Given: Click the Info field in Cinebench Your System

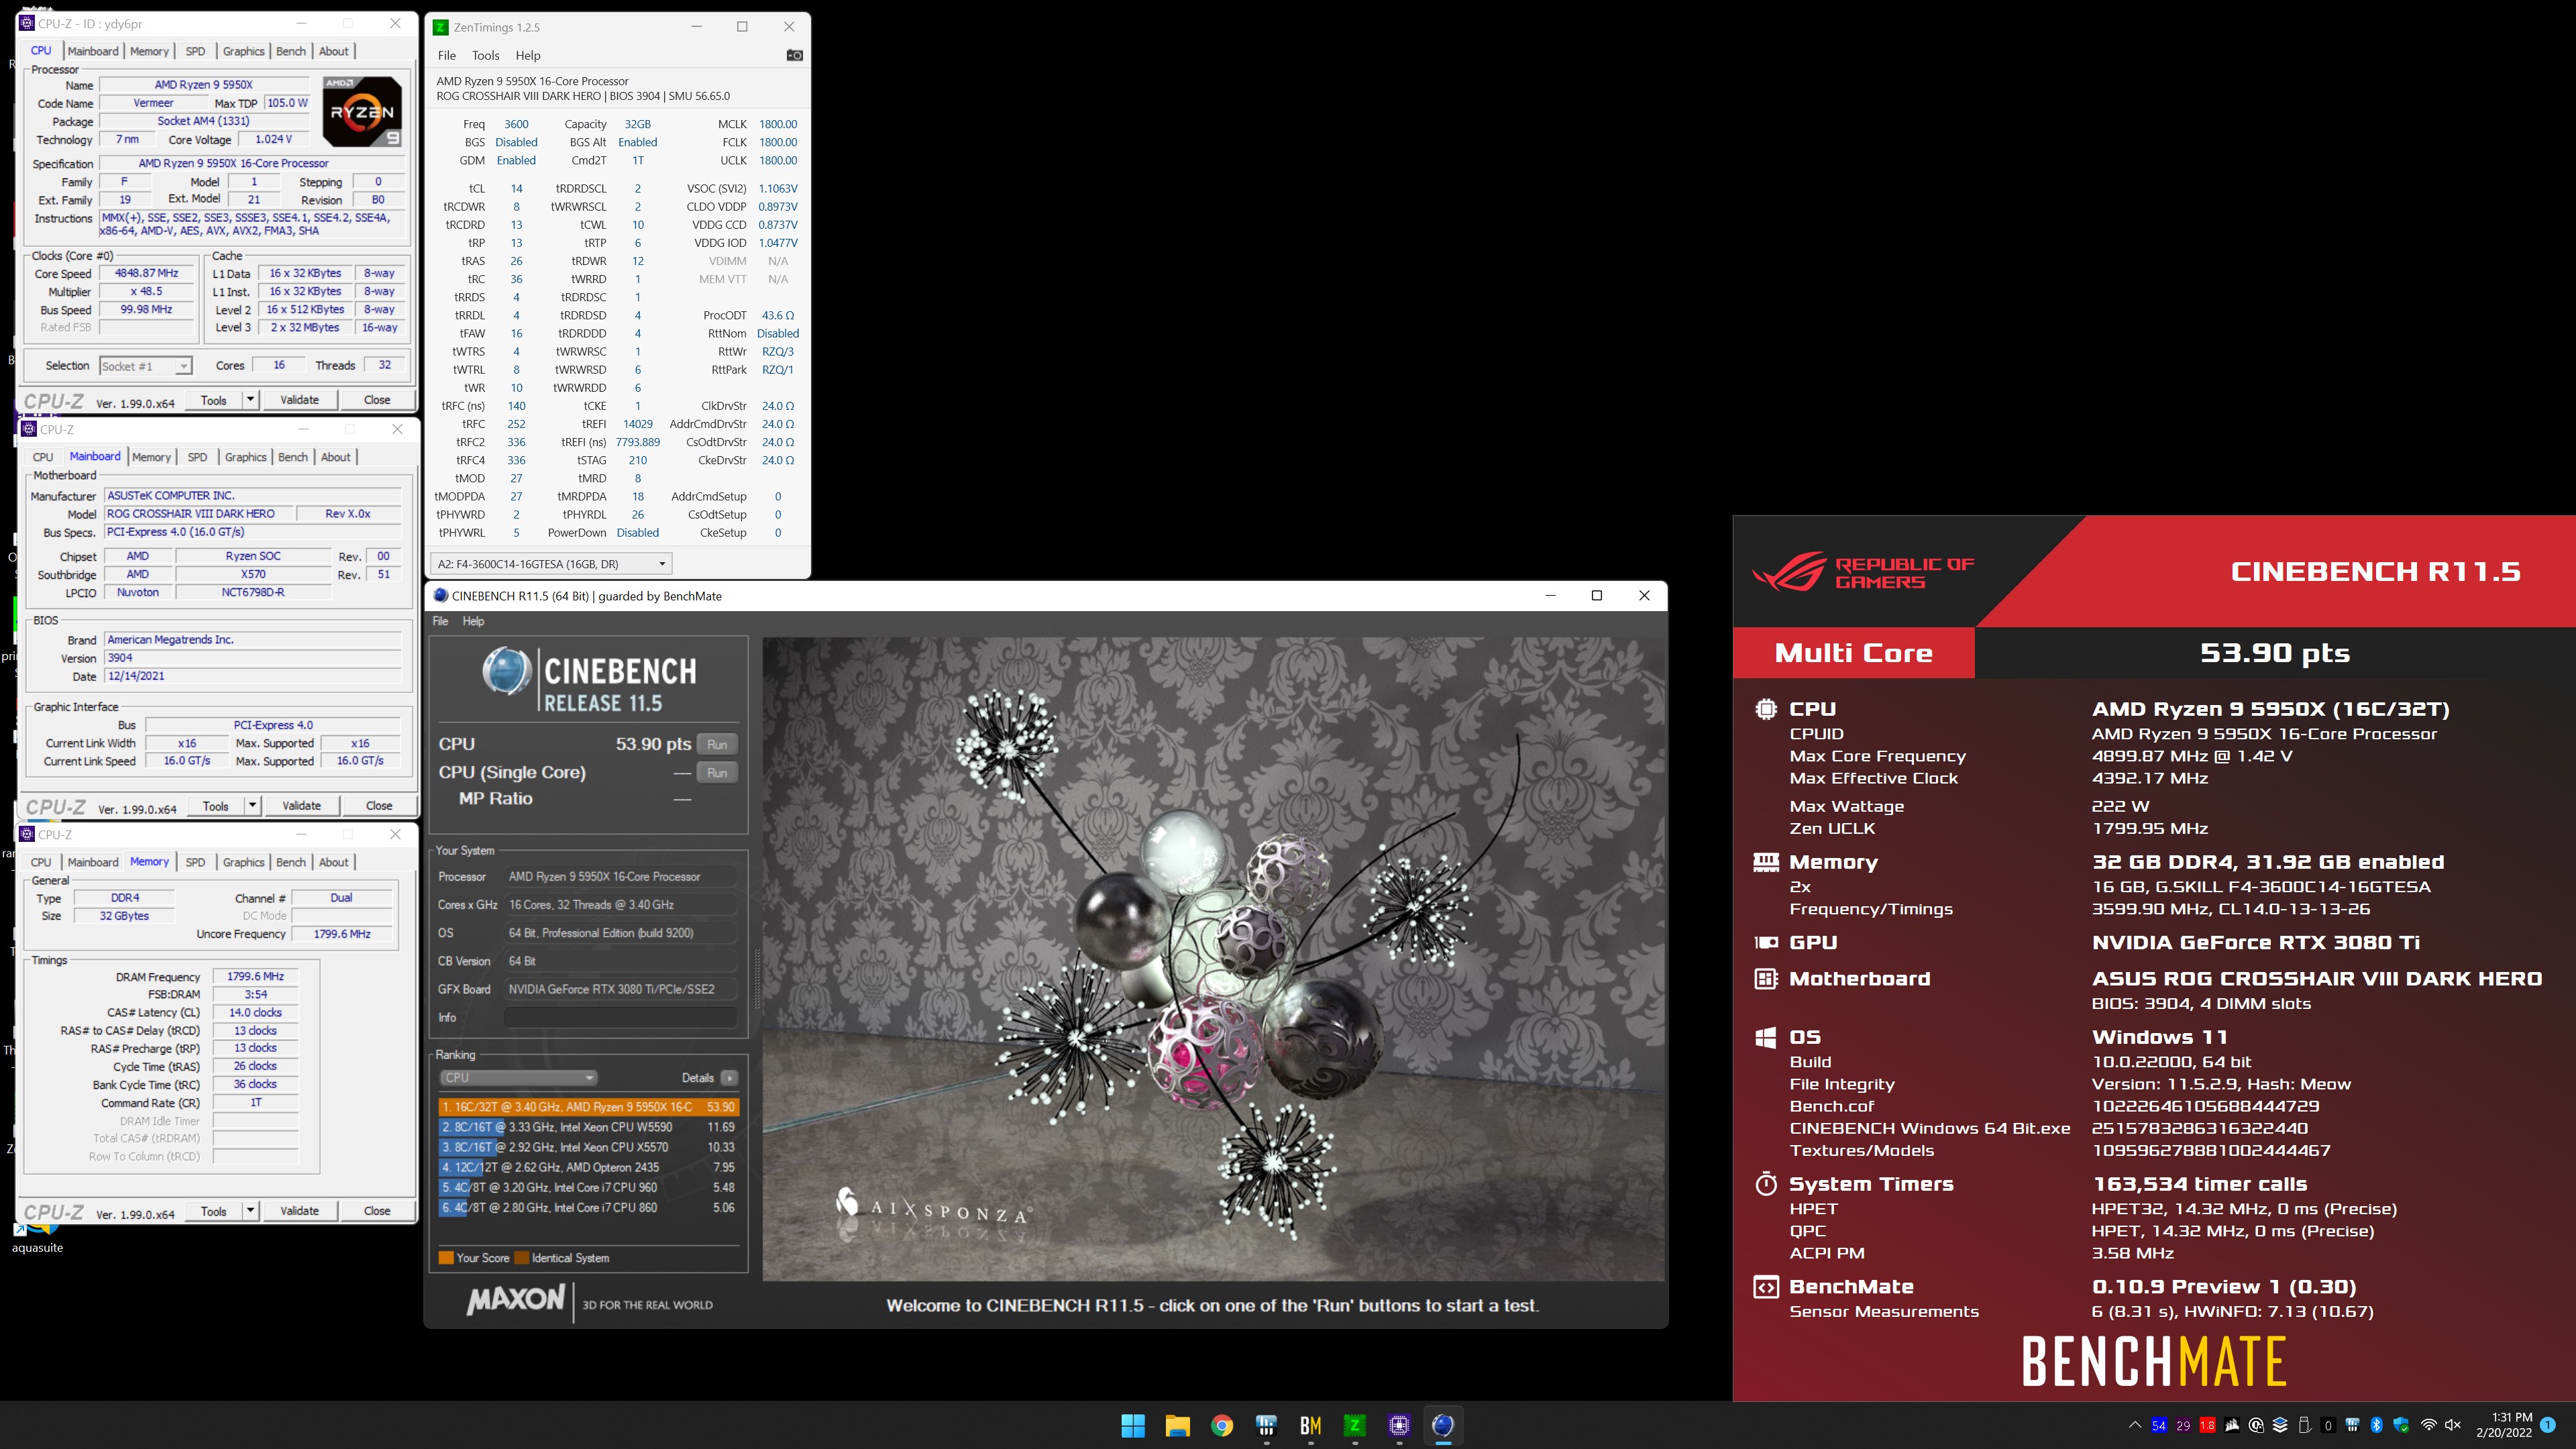Looking at the screenshot, I should 620,1017.
